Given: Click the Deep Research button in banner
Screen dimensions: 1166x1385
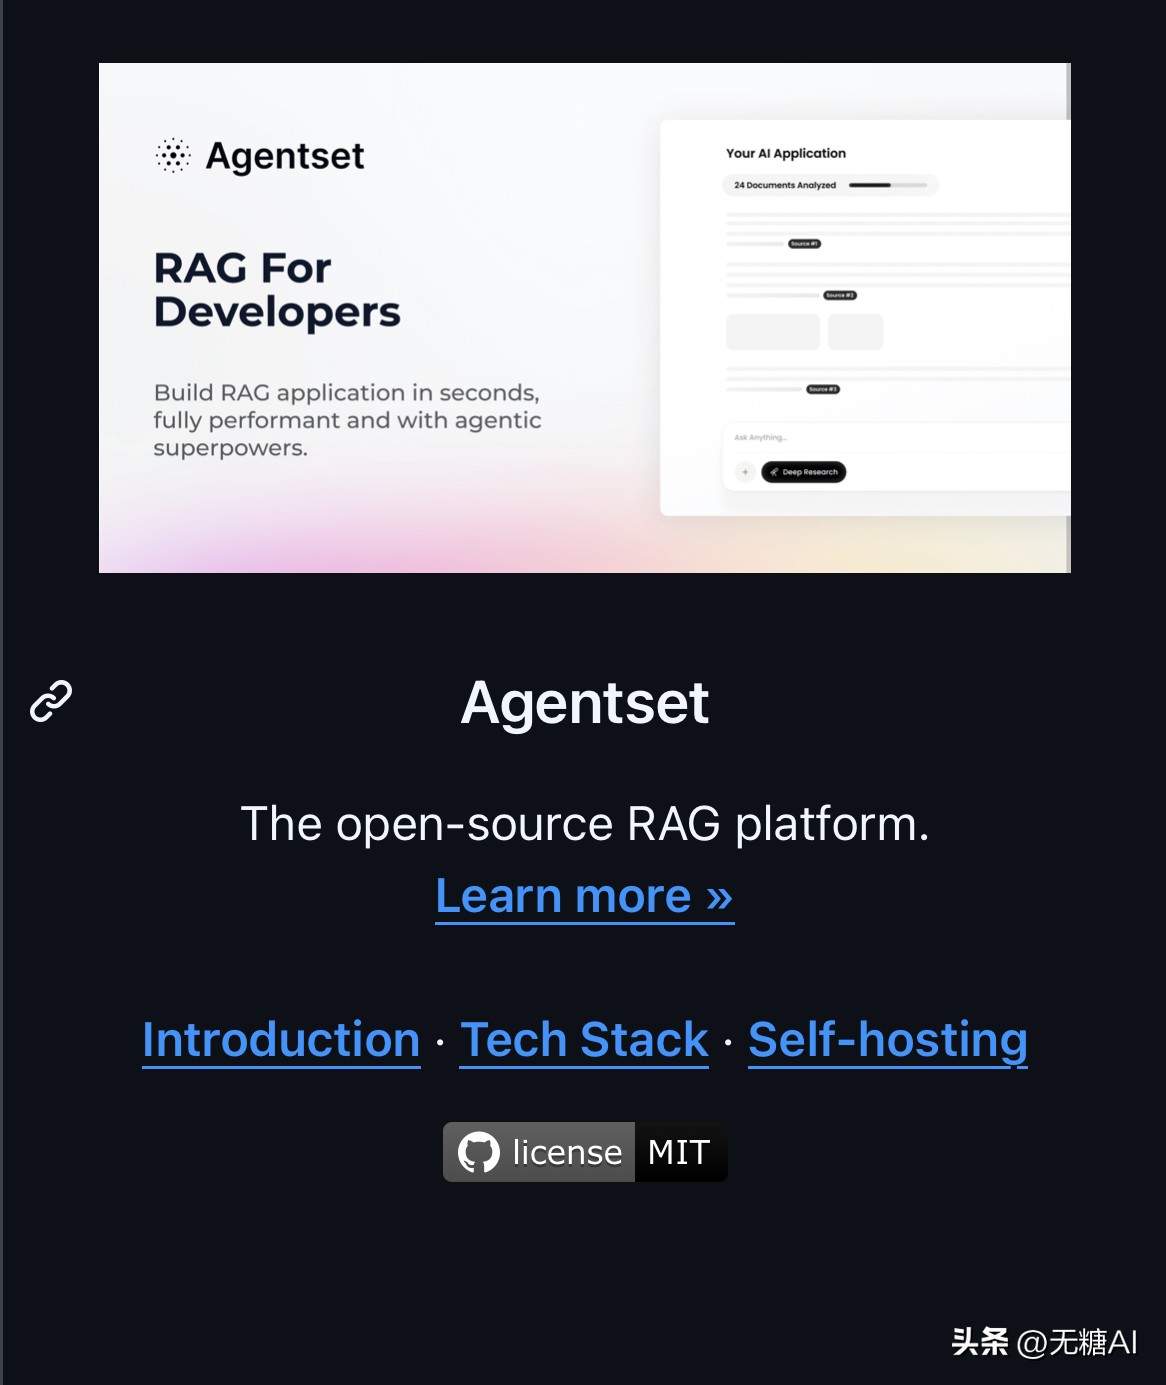Looking at the screenshot, I should click(x=804, y=472).
